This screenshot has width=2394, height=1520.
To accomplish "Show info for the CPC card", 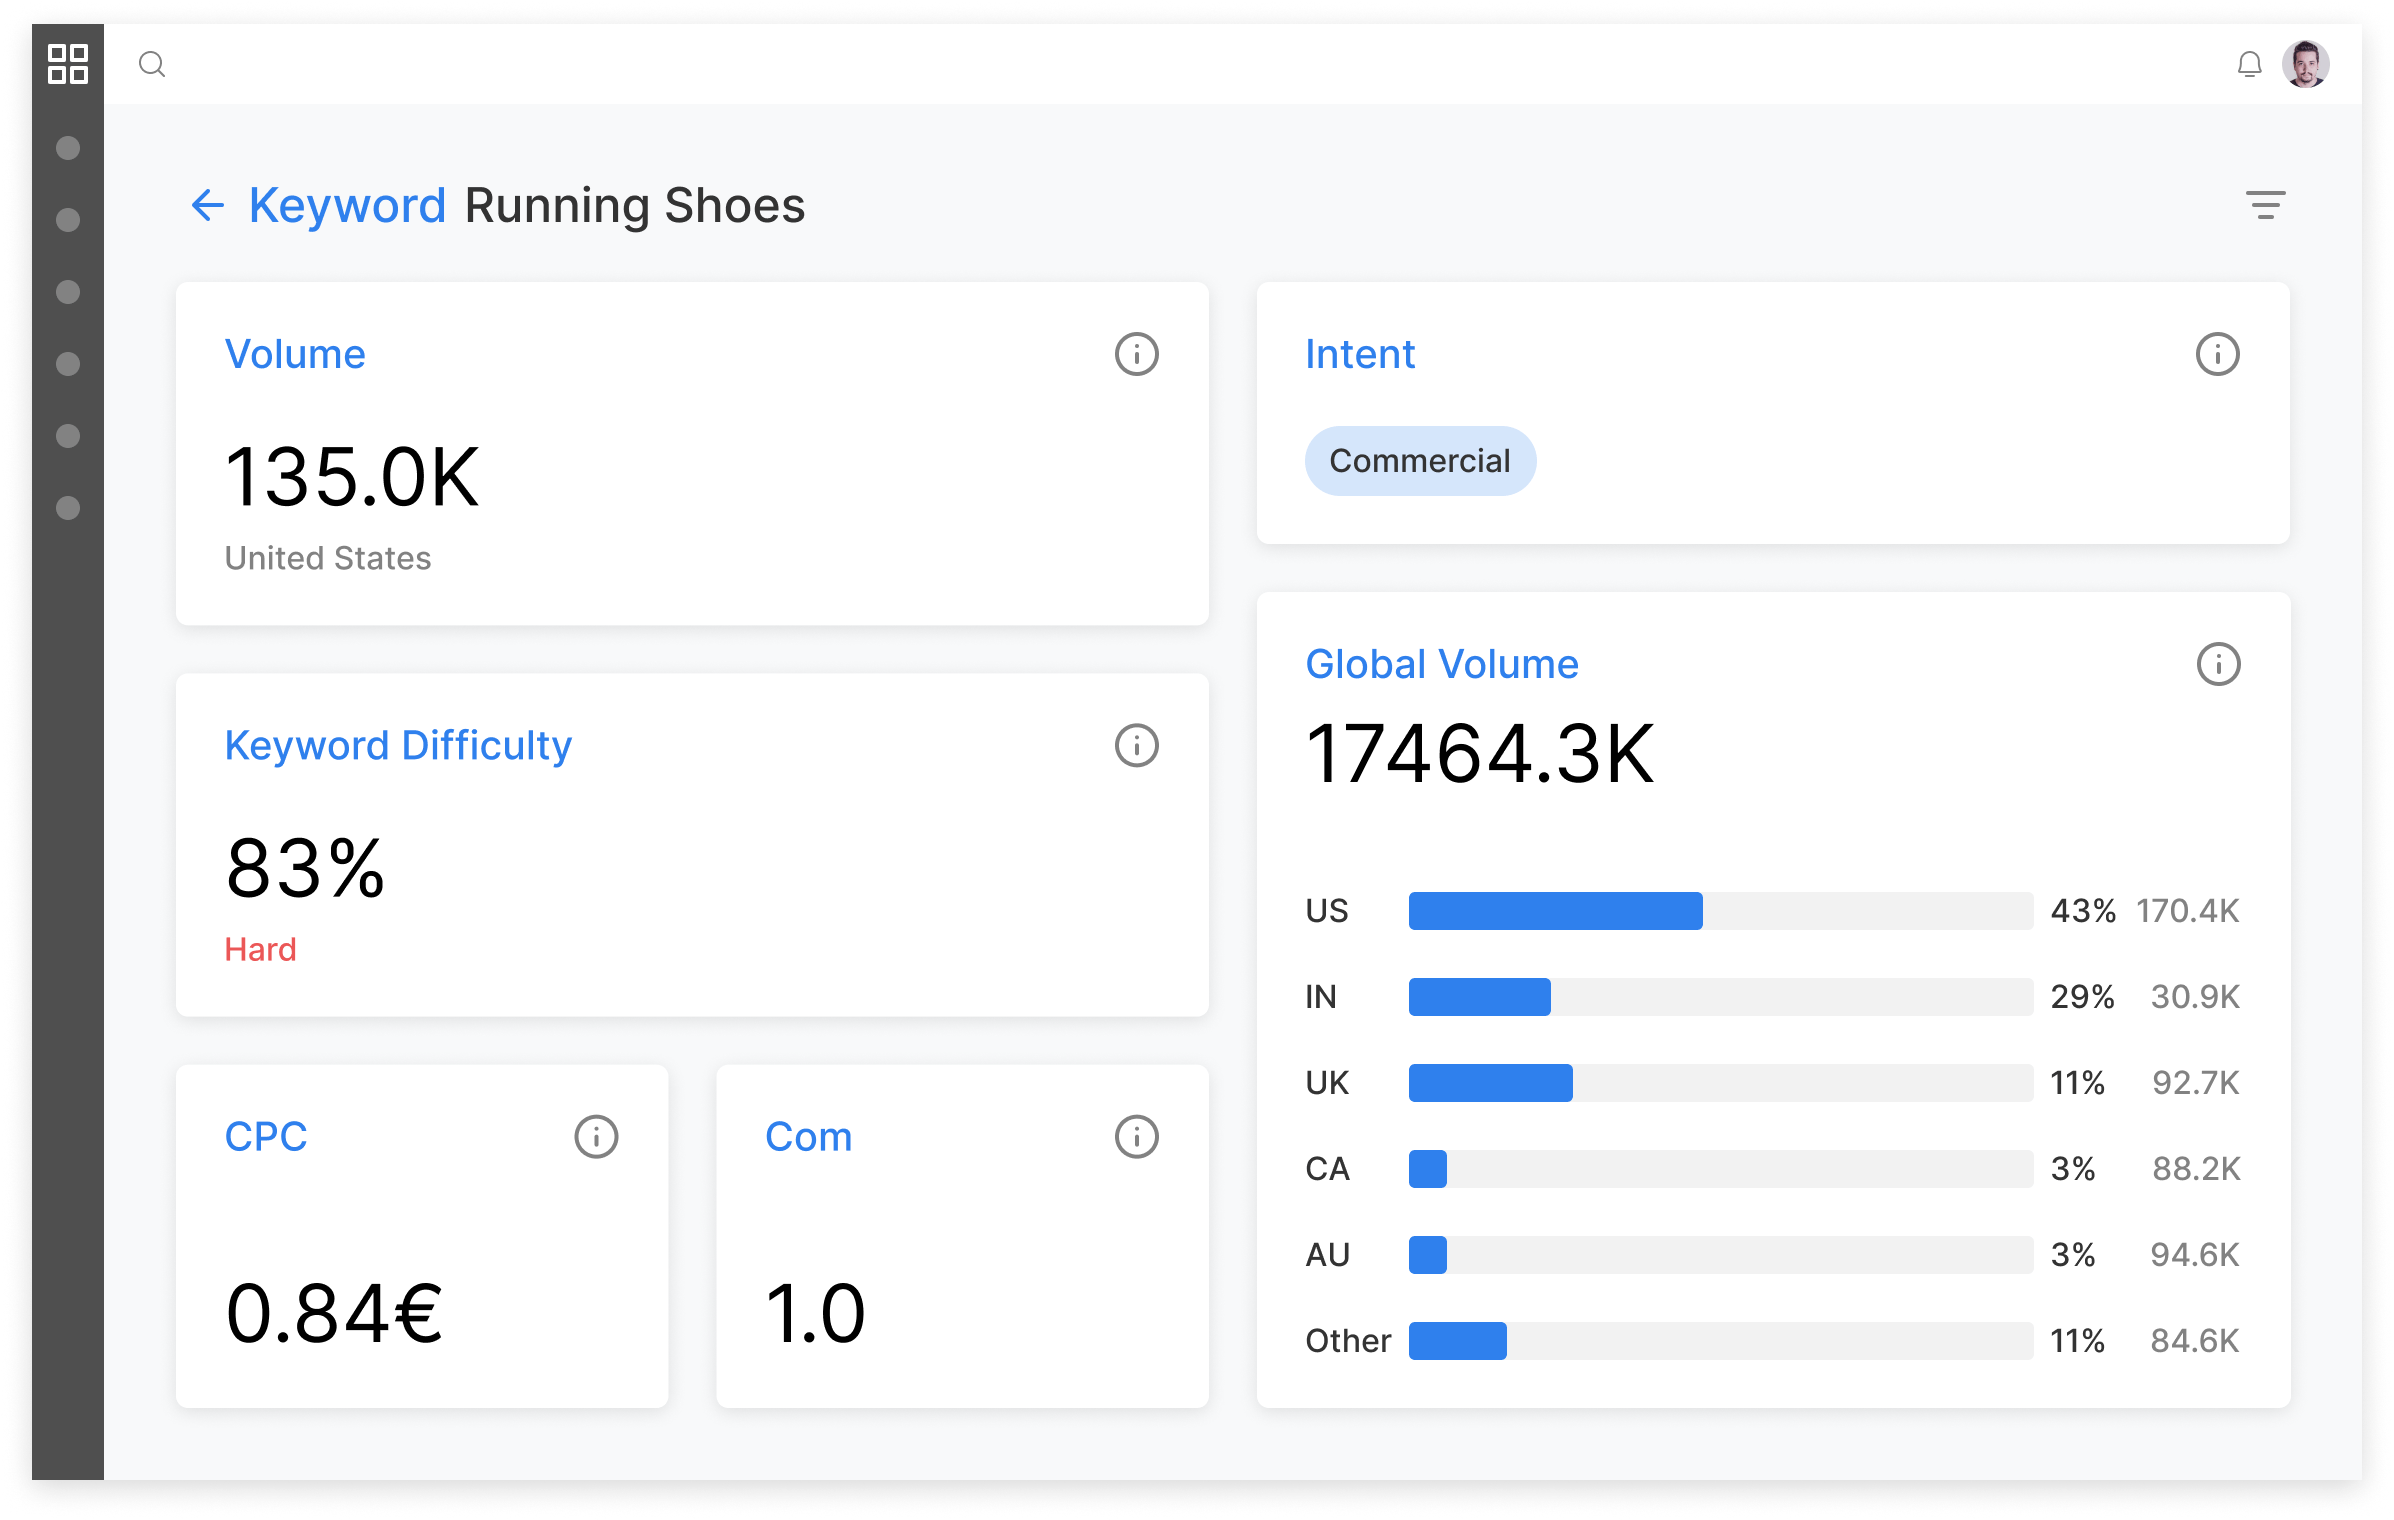I will 596,1137.
